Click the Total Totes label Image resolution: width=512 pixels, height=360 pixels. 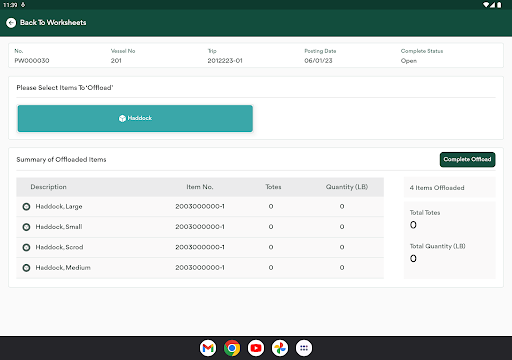(x=425, y=212)
